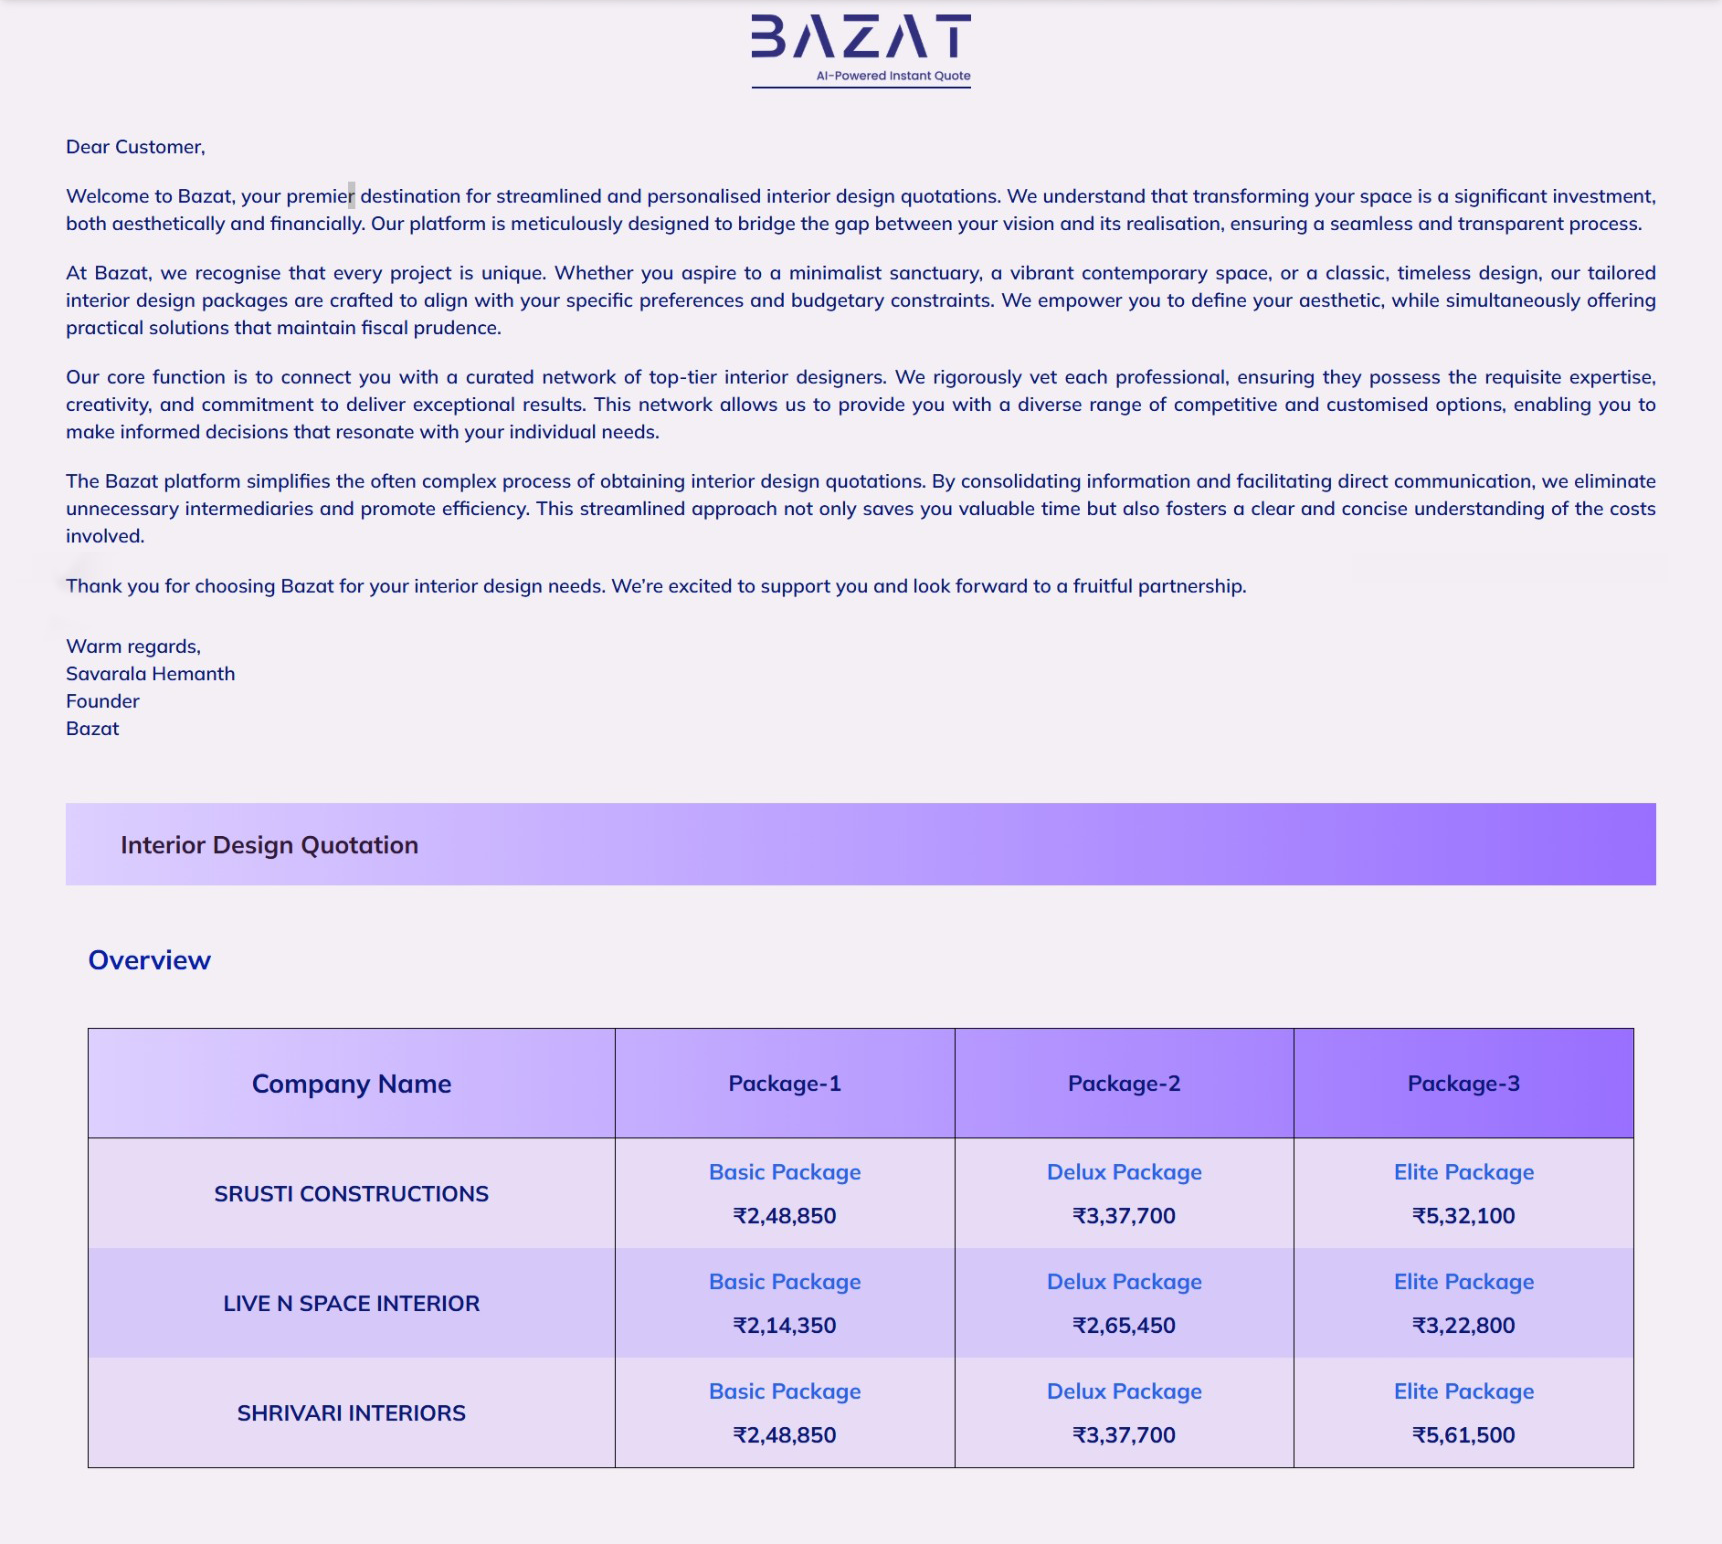Image resolution: width=1722 pixels, height=1544 pixels.
Task: Click ₹3,37,700 in the SRUSTI CONSTRUCTIONS row
Action: (1124, 1216)
